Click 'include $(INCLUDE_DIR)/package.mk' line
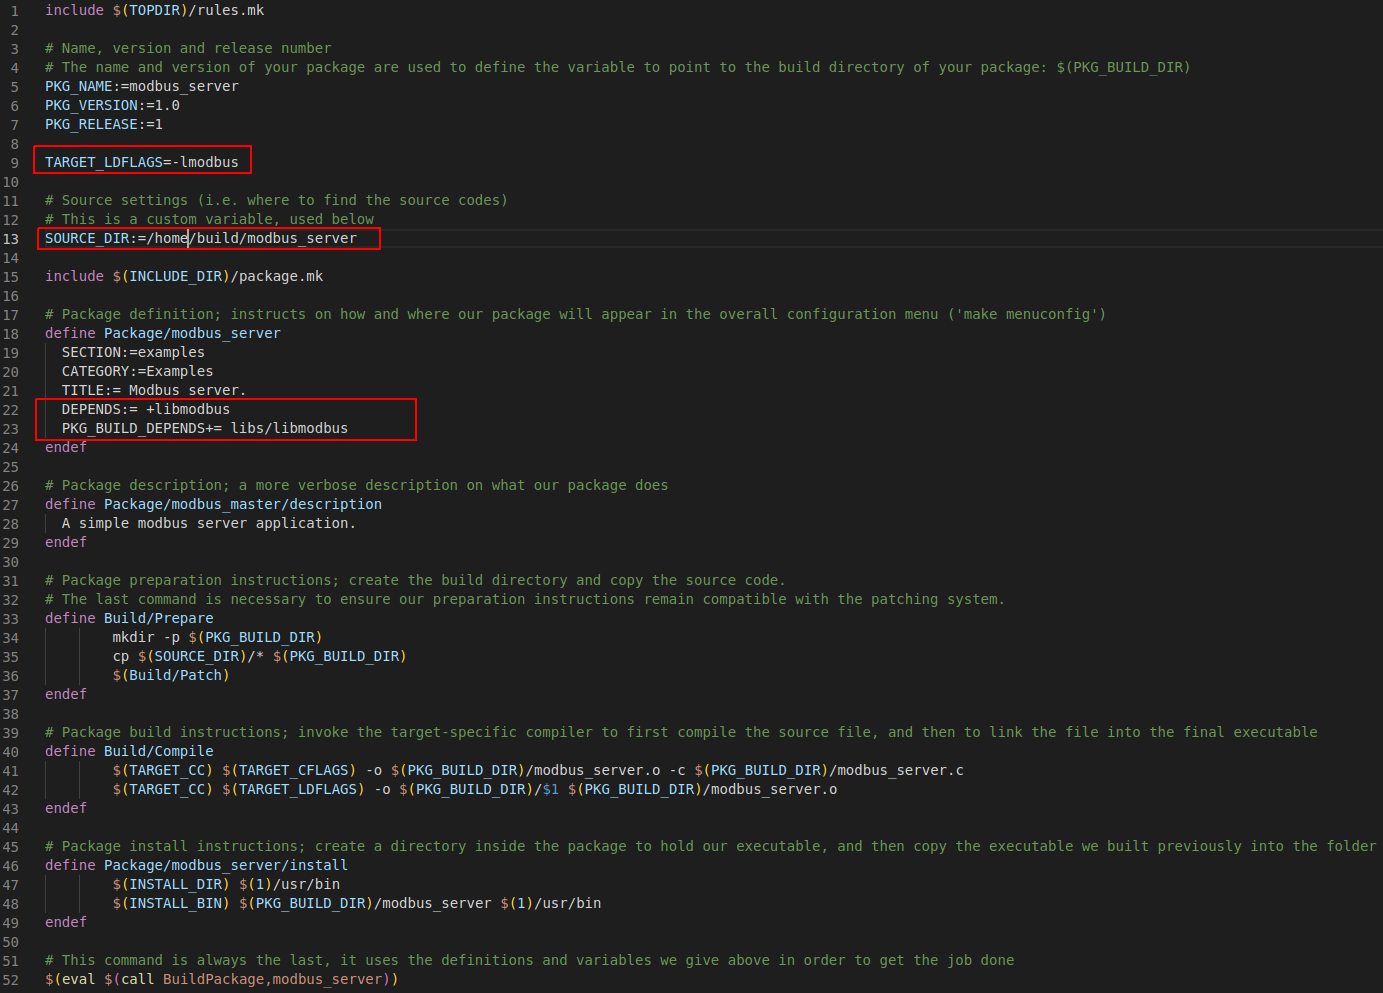 184,276
